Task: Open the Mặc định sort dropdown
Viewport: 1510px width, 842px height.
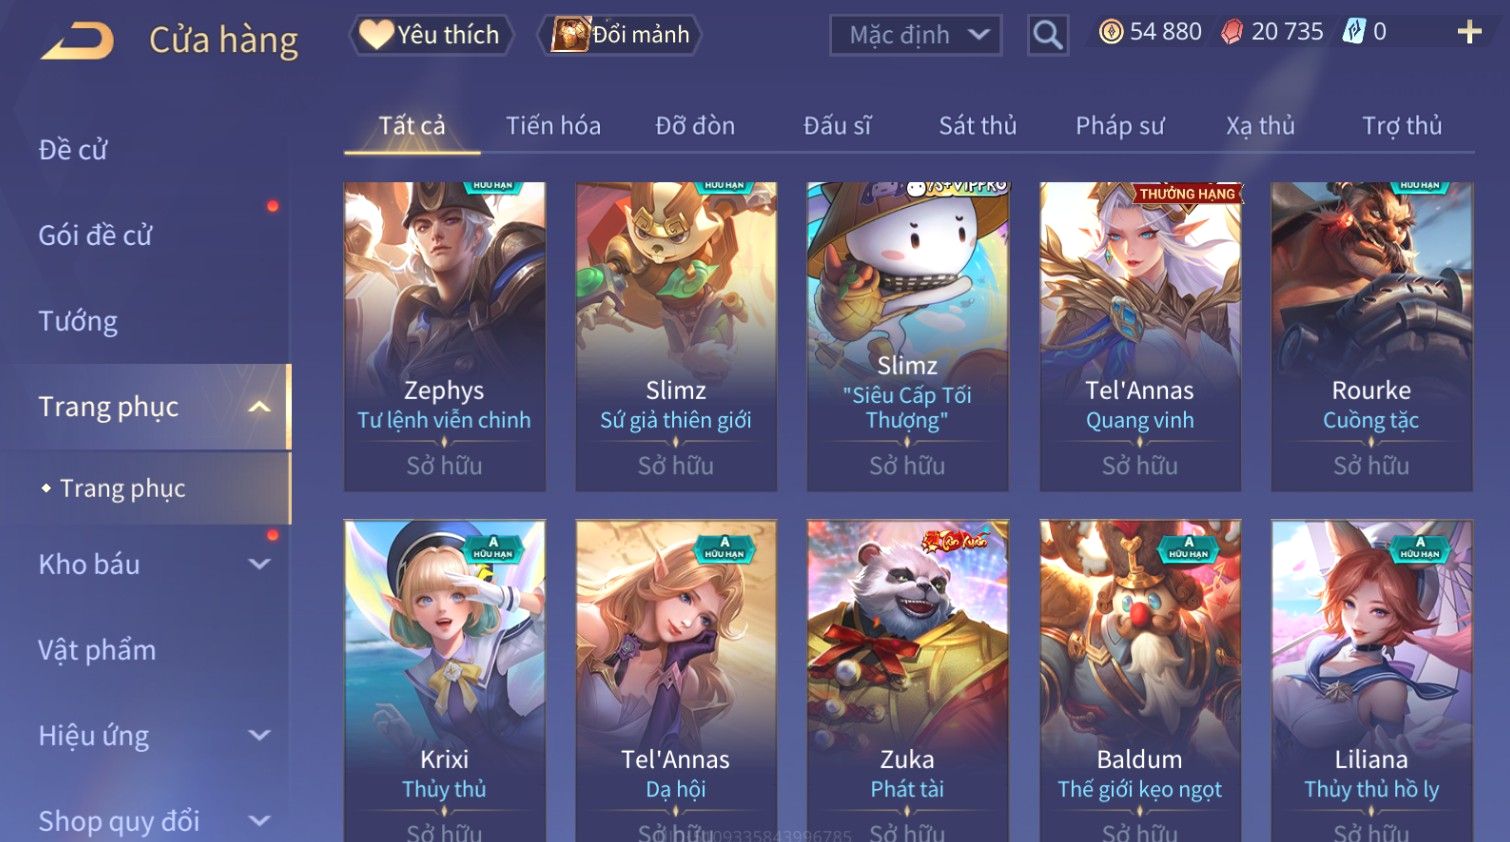Action: coord(915,35)
